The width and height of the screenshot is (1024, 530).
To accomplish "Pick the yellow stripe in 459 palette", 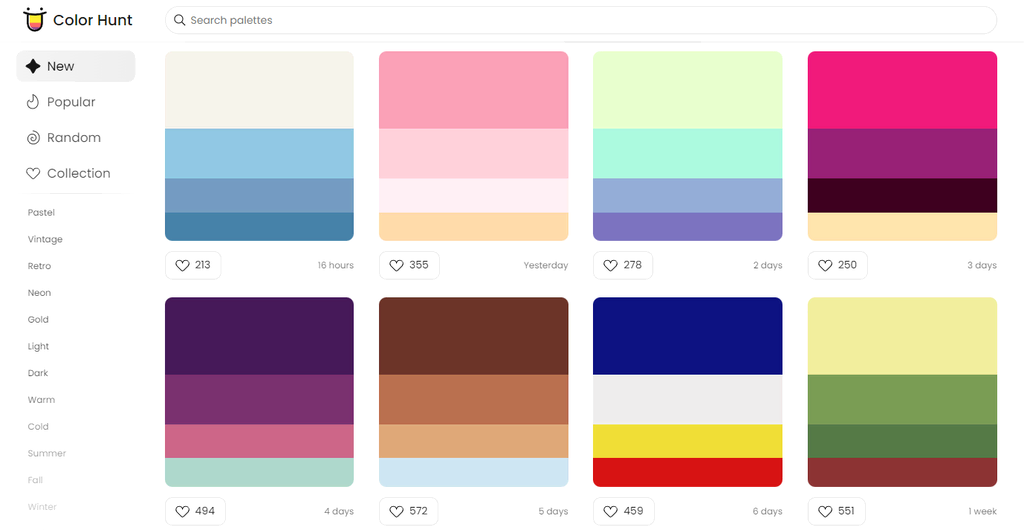I will [688, 441].
